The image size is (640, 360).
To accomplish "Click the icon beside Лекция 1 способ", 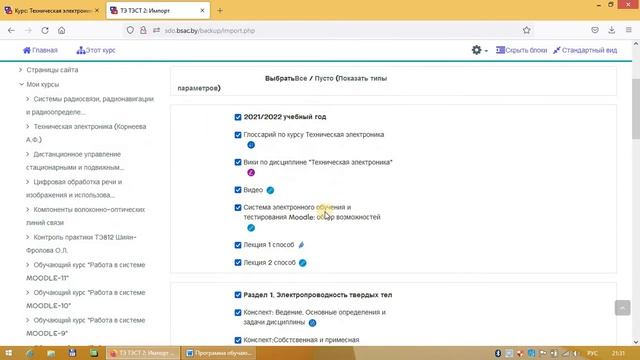I will (x=301, y=245).
